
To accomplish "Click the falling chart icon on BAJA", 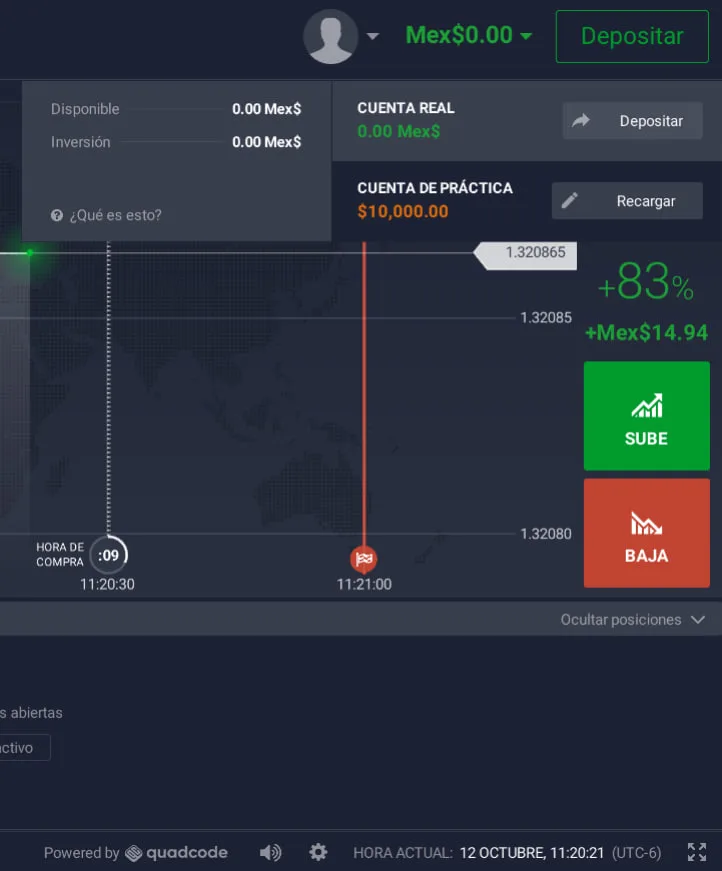I will point(646,523).
